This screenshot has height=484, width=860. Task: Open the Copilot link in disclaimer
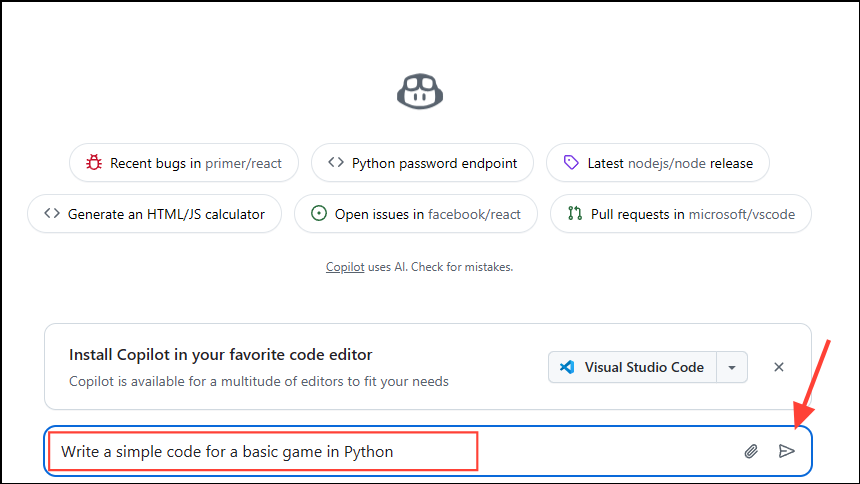pos(345,267)
